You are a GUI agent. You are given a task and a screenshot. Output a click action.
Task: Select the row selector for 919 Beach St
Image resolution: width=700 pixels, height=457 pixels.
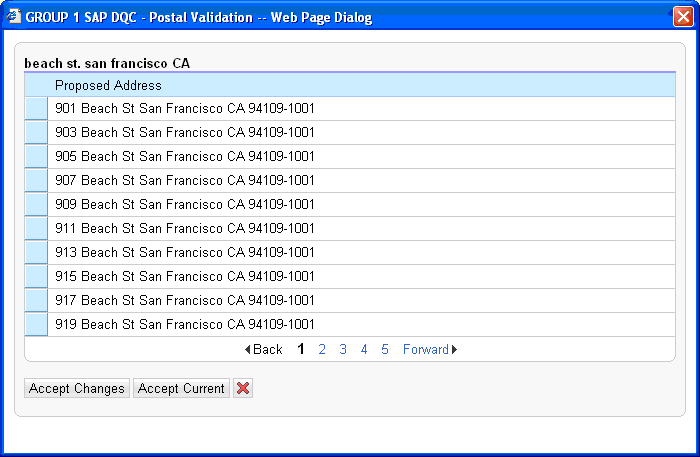pos(36,324)
